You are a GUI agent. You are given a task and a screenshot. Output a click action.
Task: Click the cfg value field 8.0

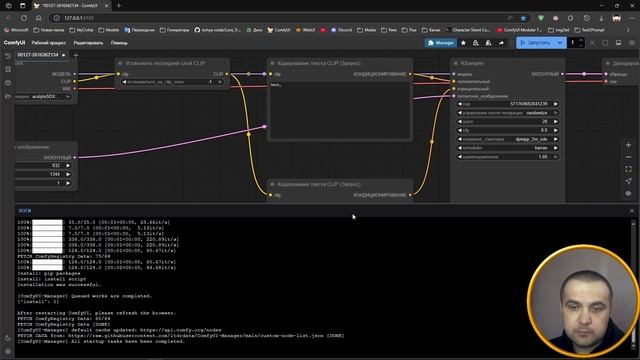[507, 130]
